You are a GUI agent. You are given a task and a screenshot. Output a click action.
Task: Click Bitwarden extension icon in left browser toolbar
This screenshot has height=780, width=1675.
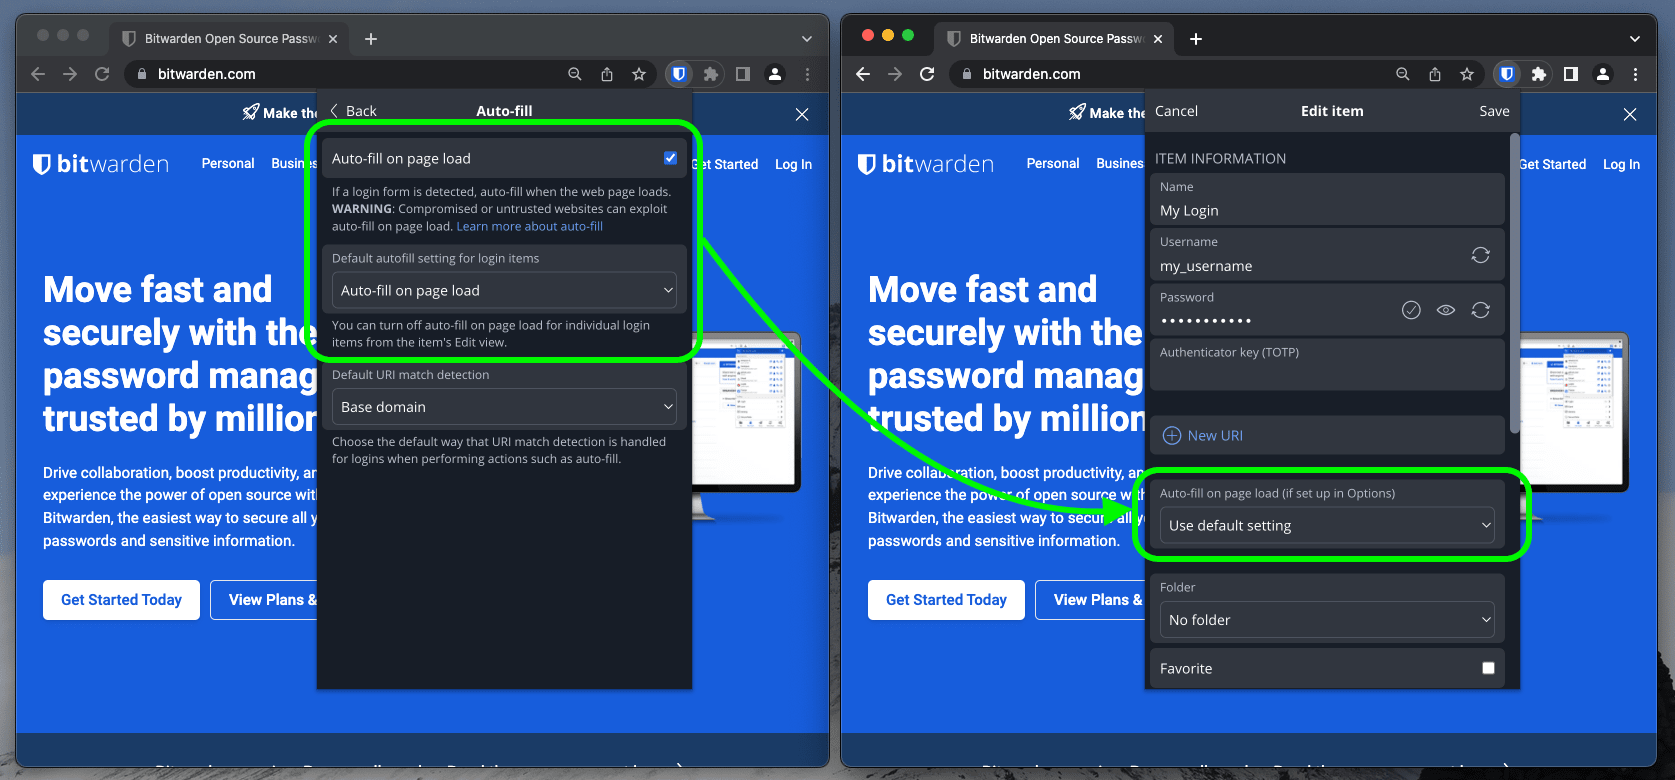pyautogui.click(x=679, y=74)
